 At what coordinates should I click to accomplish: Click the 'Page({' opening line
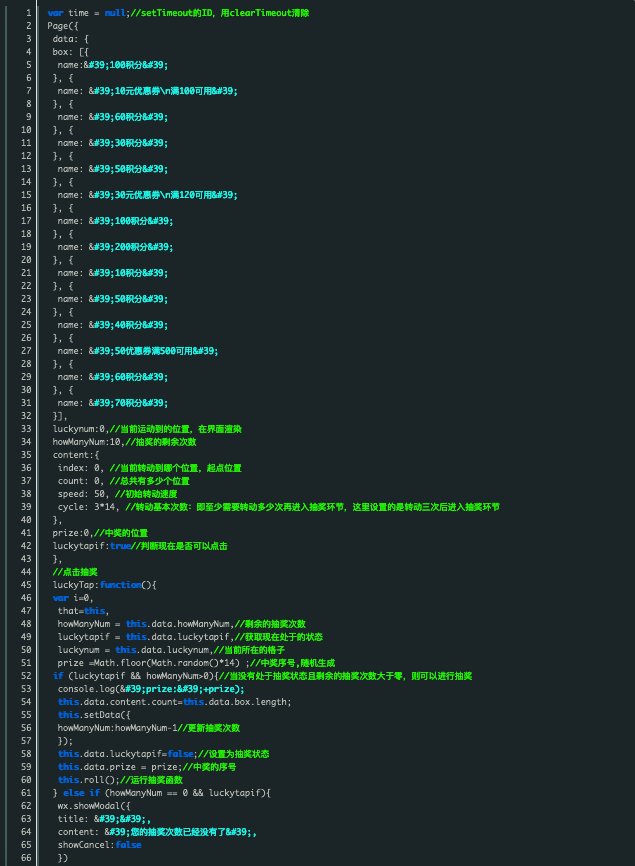(63, 26)
